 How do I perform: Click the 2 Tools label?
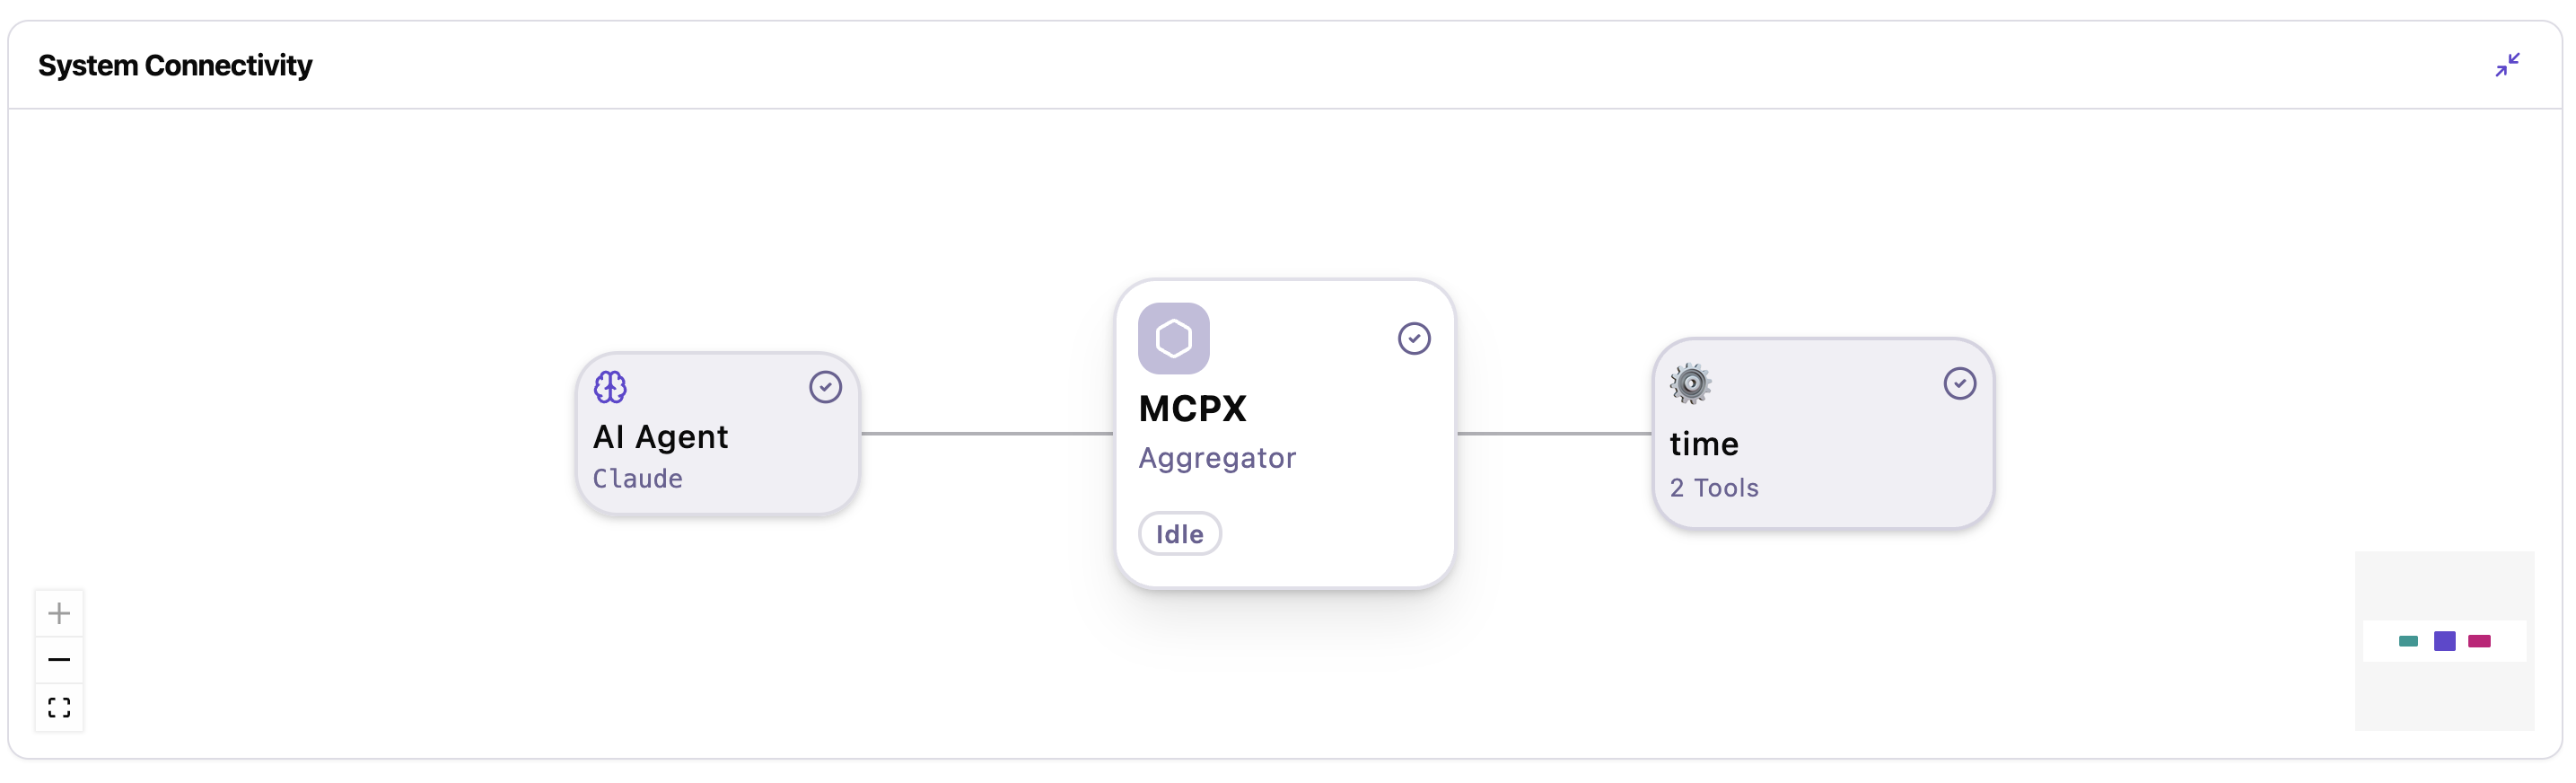click(1714, 488)
